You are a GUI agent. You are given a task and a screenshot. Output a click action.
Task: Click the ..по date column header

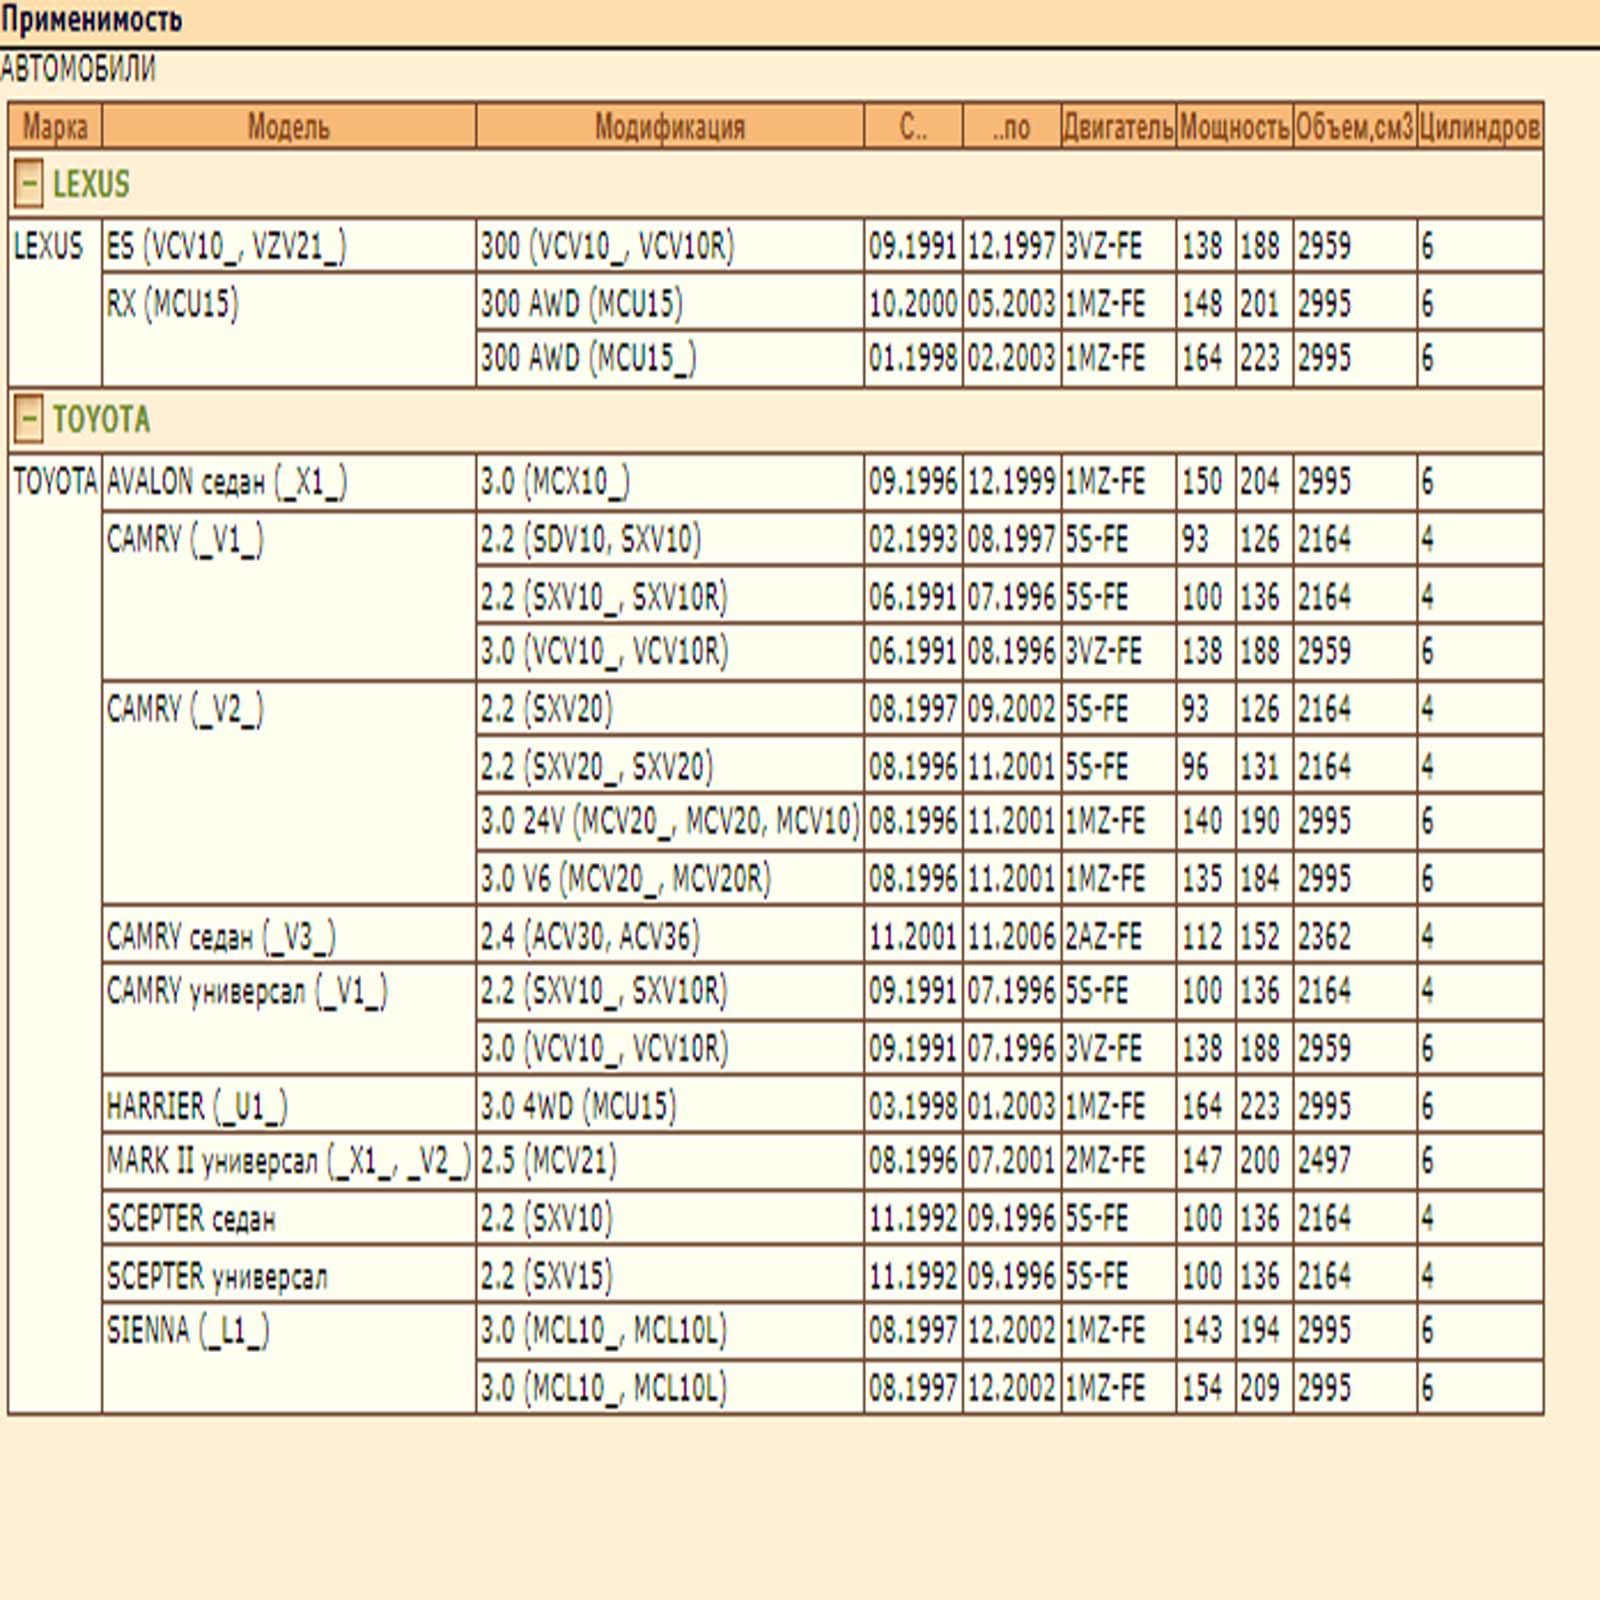point(1012,127)
